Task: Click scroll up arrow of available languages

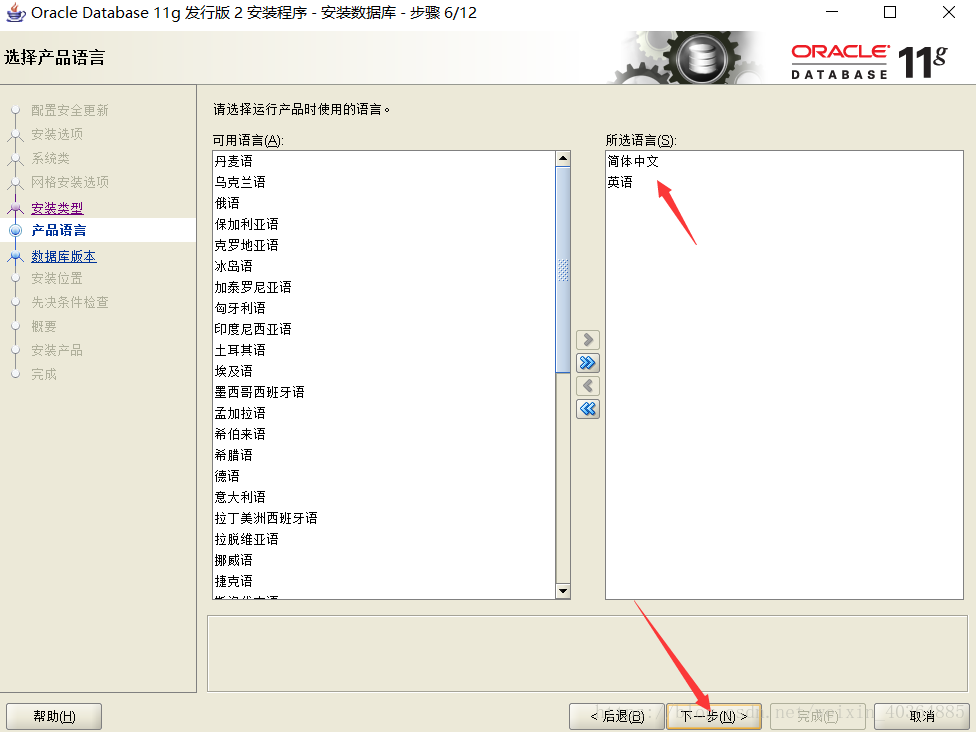Action: coord(563,159)
